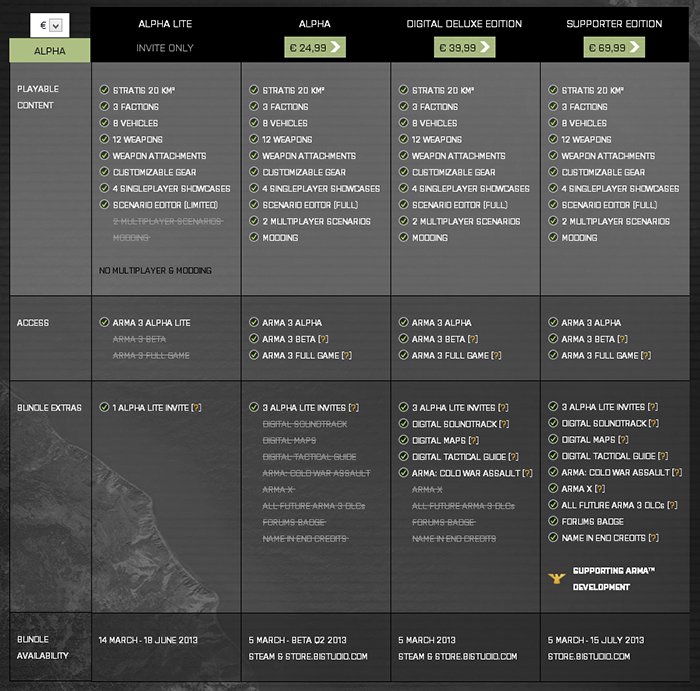The width and height of the screenshot is (700, 691).
Task: Click the 5 March - 15 July 2013 date
Action: pyautogui.click(x=596, y=640)
